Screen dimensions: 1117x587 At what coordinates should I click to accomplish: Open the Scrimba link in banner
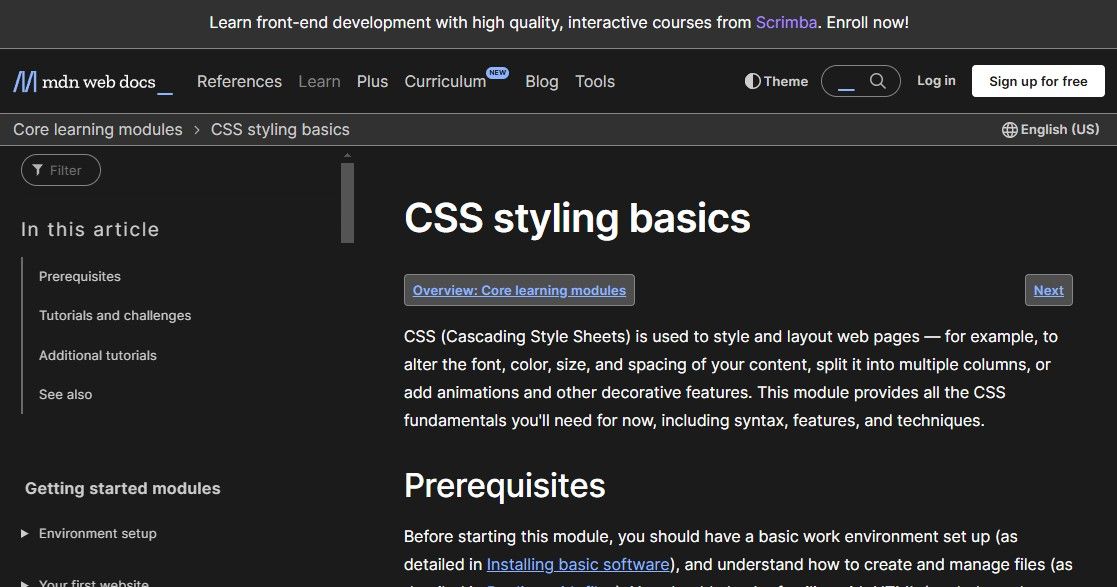pos(787,22)
